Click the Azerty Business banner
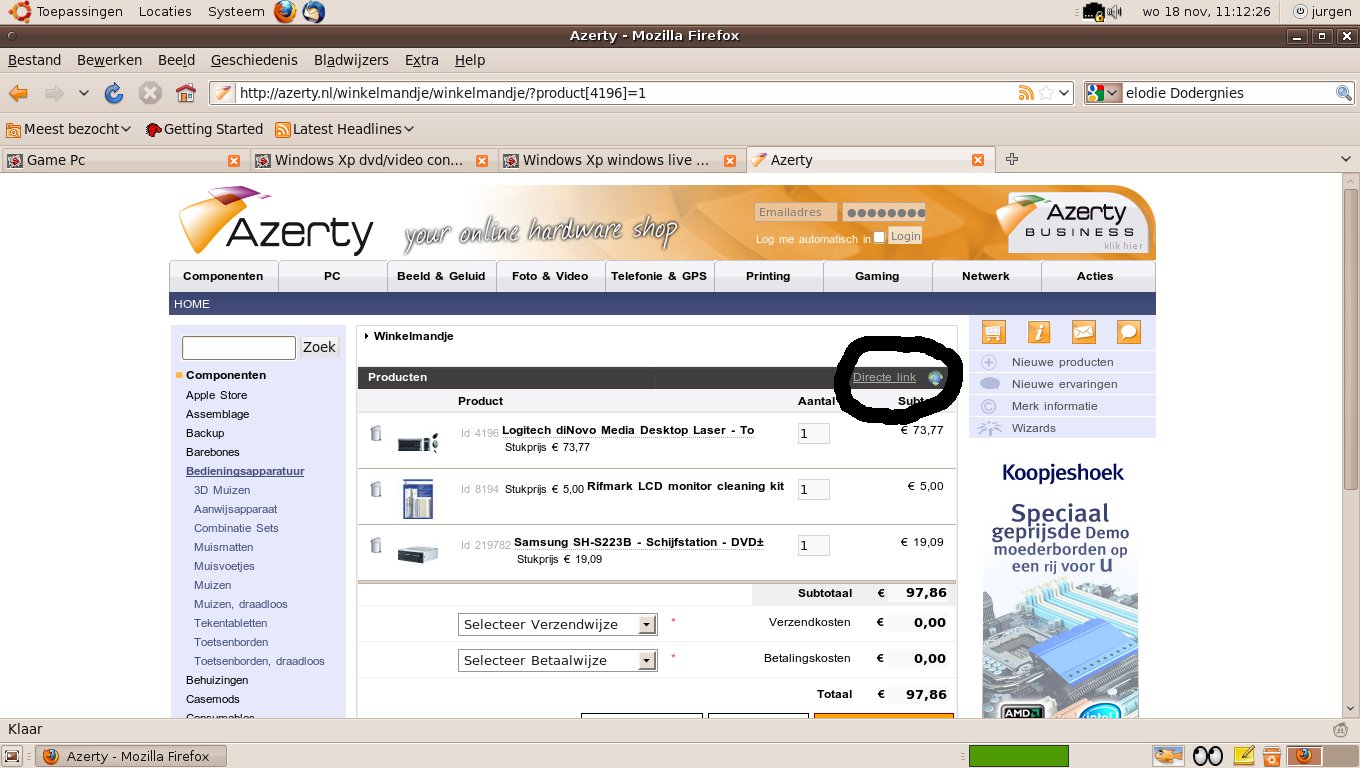 (1078, 222)
